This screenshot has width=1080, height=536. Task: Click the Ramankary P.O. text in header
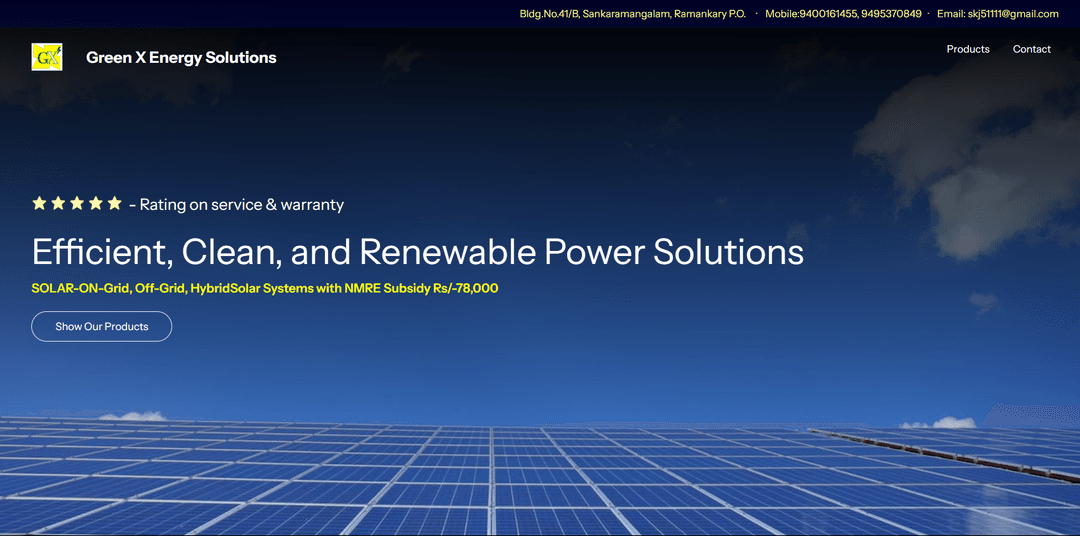tap(710, 14)
